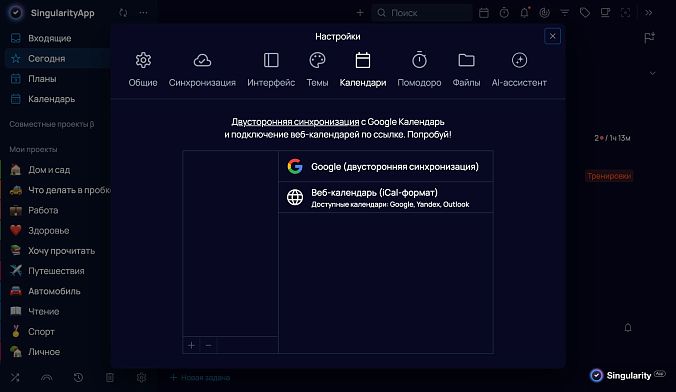Open the three-dots more menu

click(x=144, y=13)
